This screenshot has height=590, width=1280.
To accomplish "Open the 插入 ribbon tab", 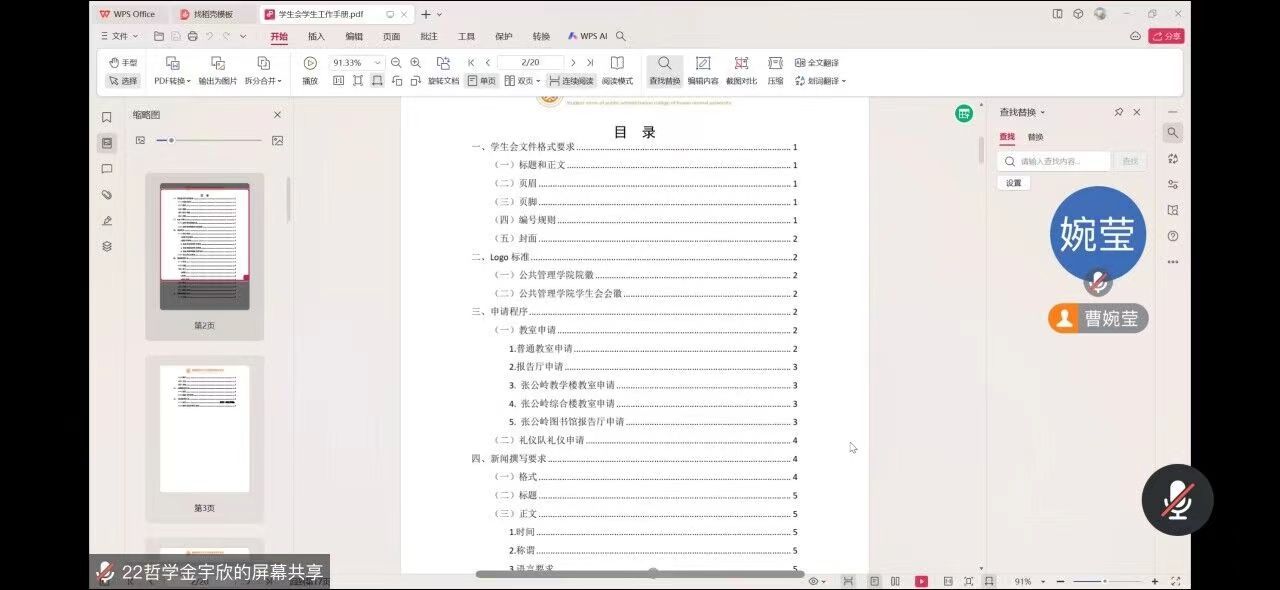I will click(316, 36).
